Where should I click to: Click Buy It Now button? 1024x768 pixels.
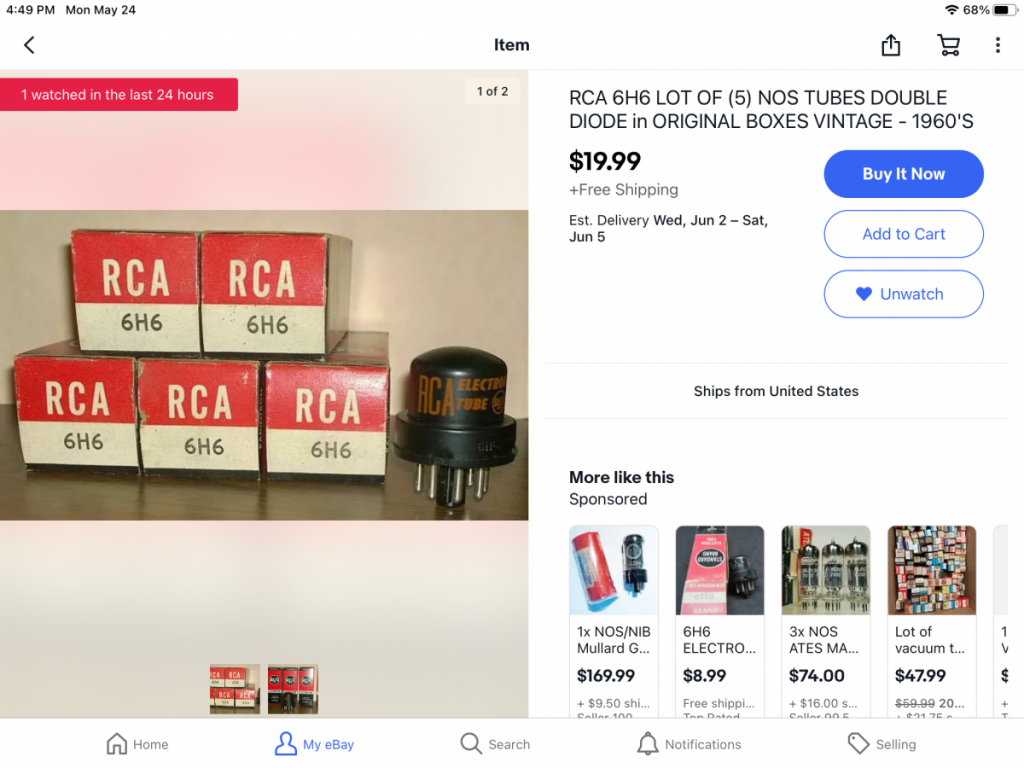click(903, 174)
